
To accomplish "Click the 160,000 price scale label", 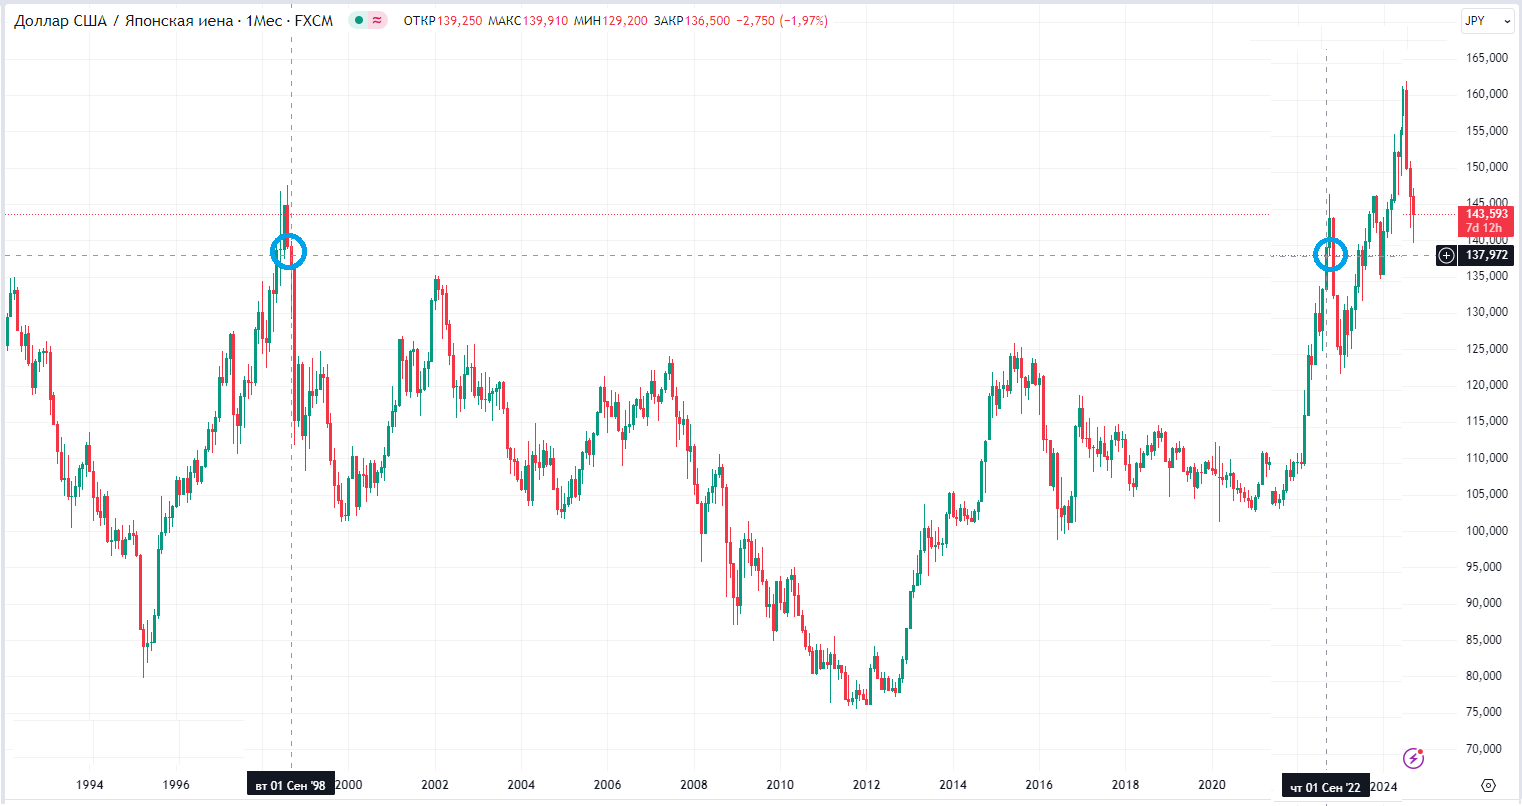I will coord(1487,94).
